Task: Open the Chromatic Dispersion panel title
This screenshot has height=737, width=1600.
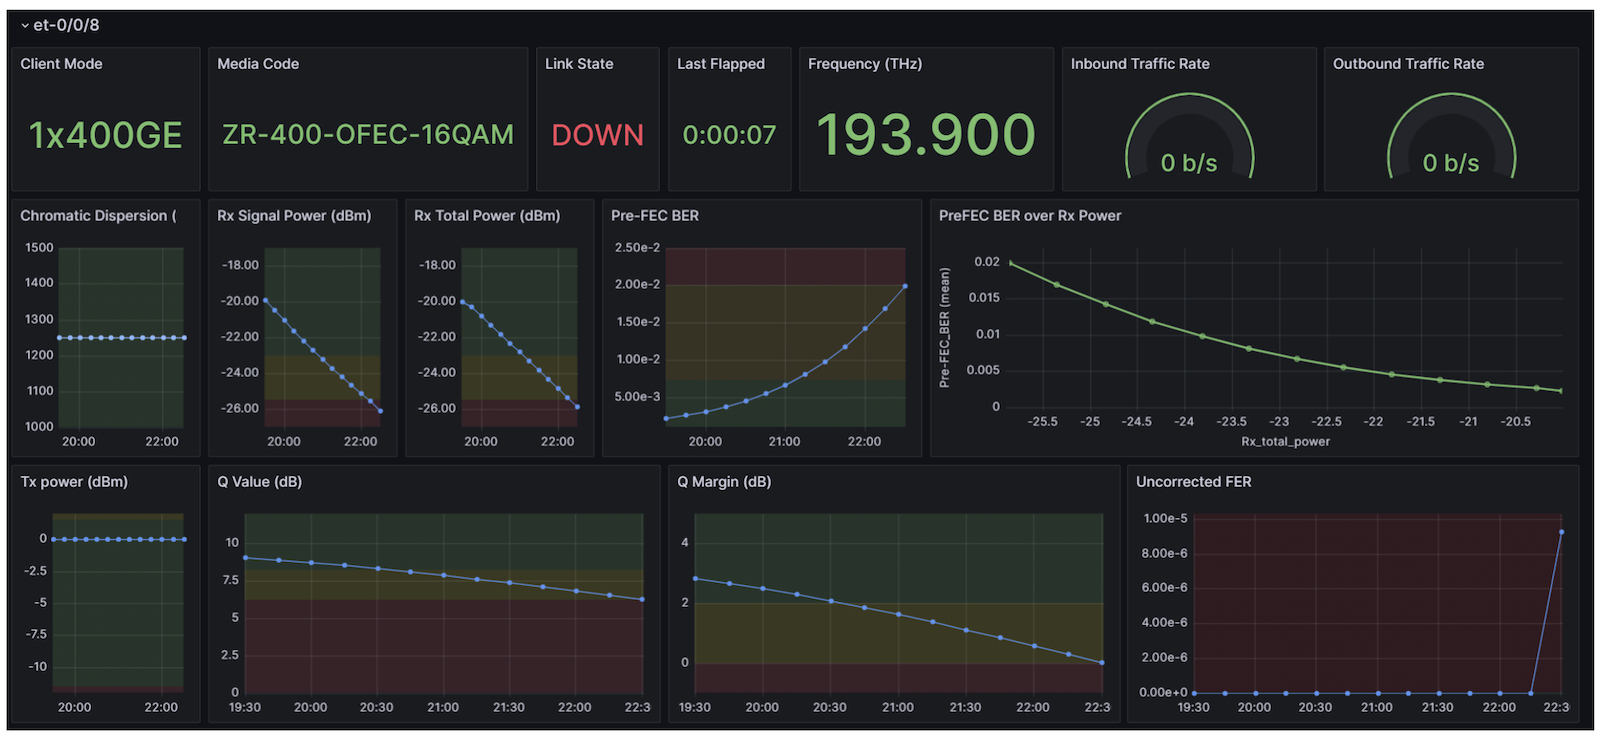Action: coord(98,216)
